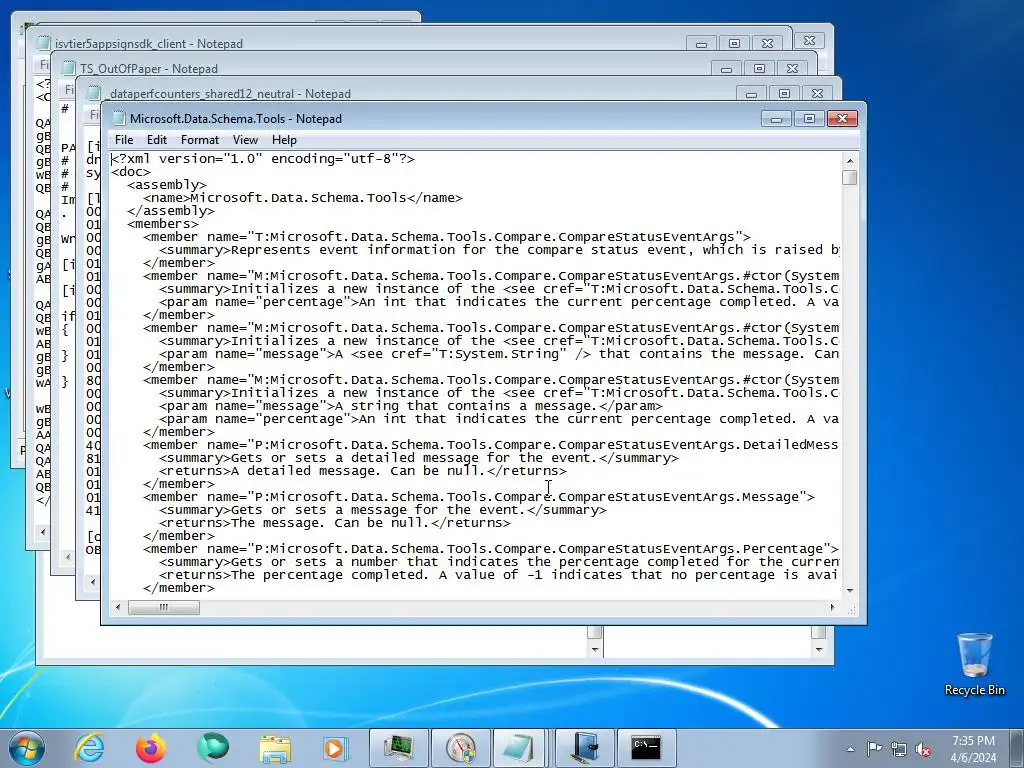Viewport: 1024px width, 768px height.
Task: Open the gauge-with-shield taskbar application
Action: click(460, 748)
